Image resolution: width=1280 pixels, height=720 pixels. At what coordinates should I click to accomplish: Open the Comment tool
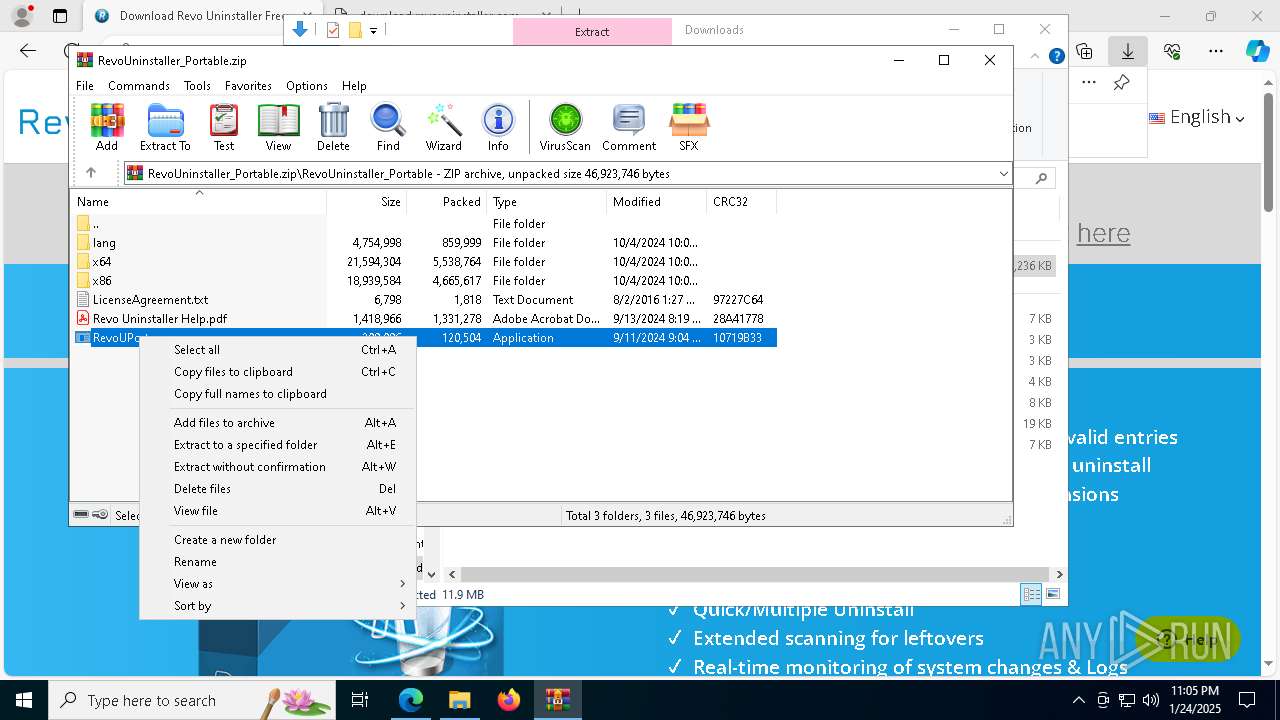(x=629, y=127)
